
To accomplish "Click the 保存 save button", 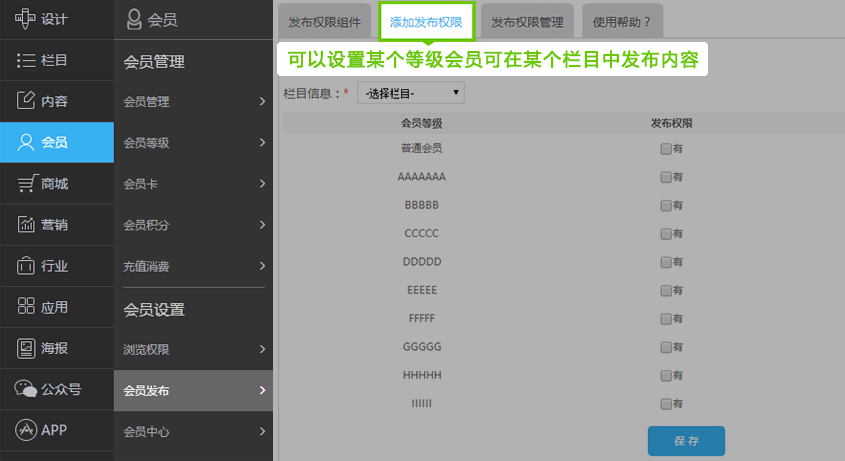I will coord(686,441).
